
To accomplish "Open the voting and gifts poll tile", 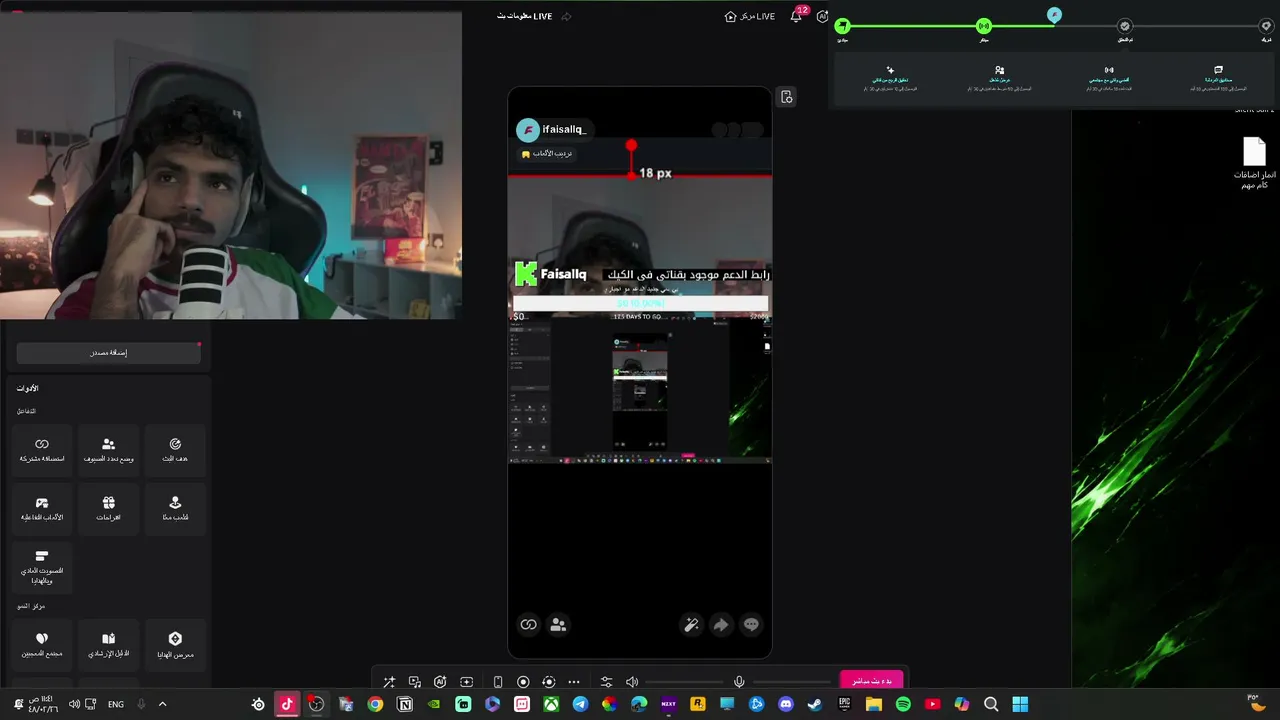I will [x=42, y=567].
